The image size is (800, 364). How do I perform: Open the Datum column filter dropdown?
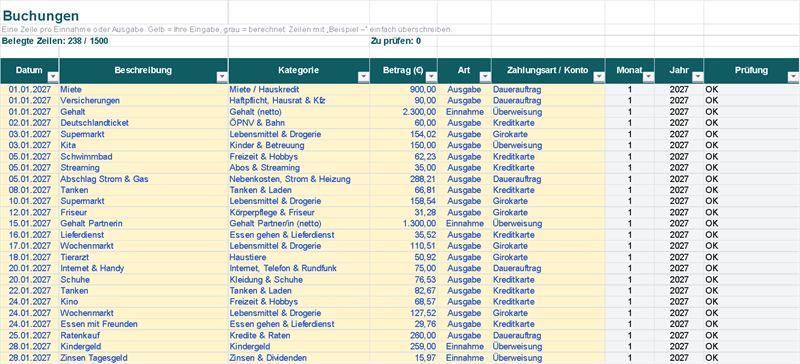click(x=53, y=77)
